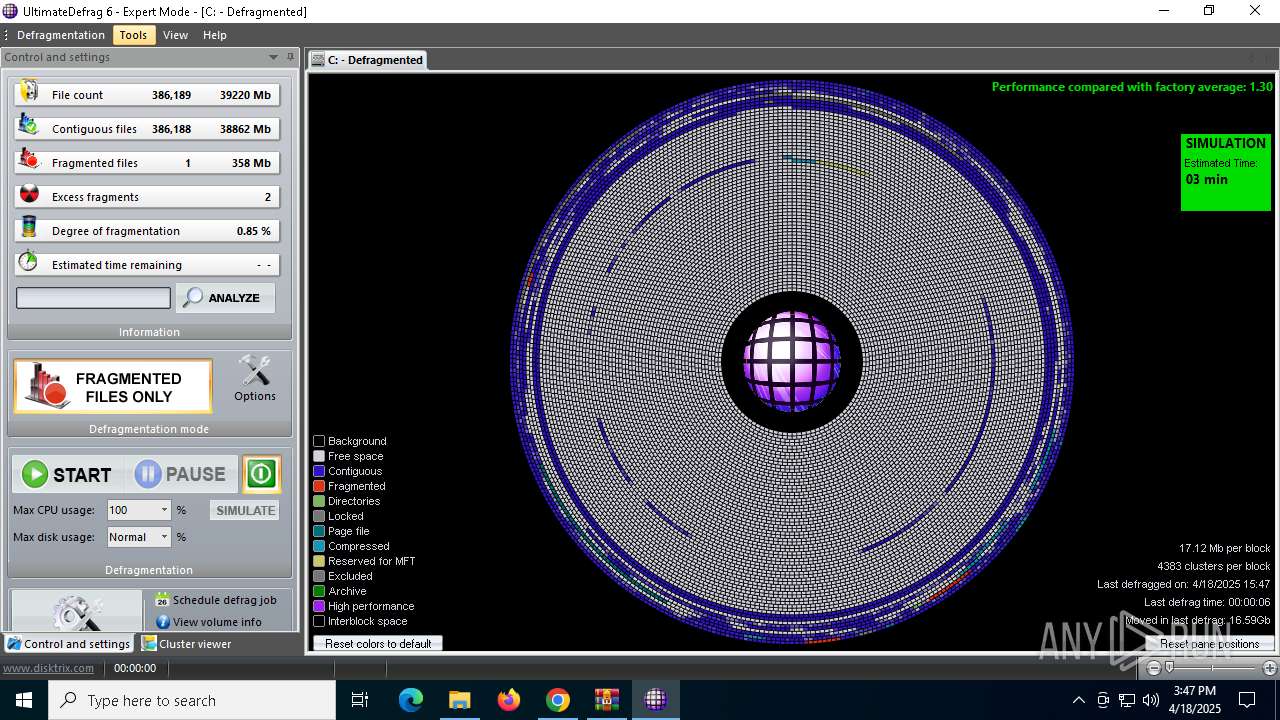The image size is (1280, 720).
Task: Click the Compressed color swatch
Action: [x=319, y=546]
